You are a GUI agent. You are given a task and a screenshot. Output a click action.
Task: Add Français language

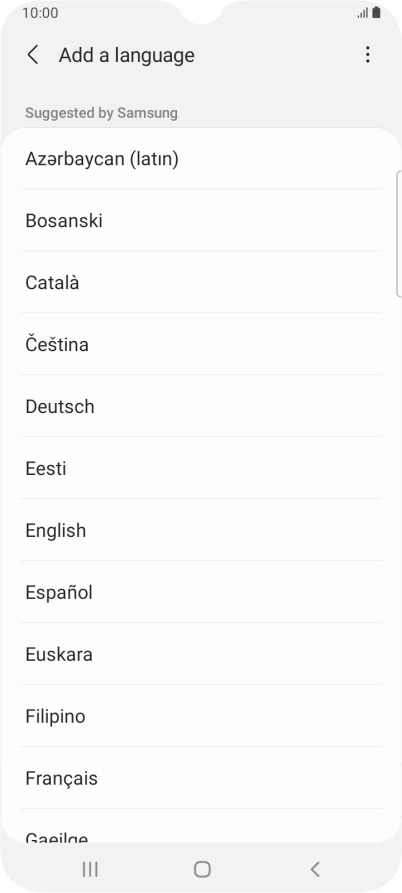click(x=201, y=779)
